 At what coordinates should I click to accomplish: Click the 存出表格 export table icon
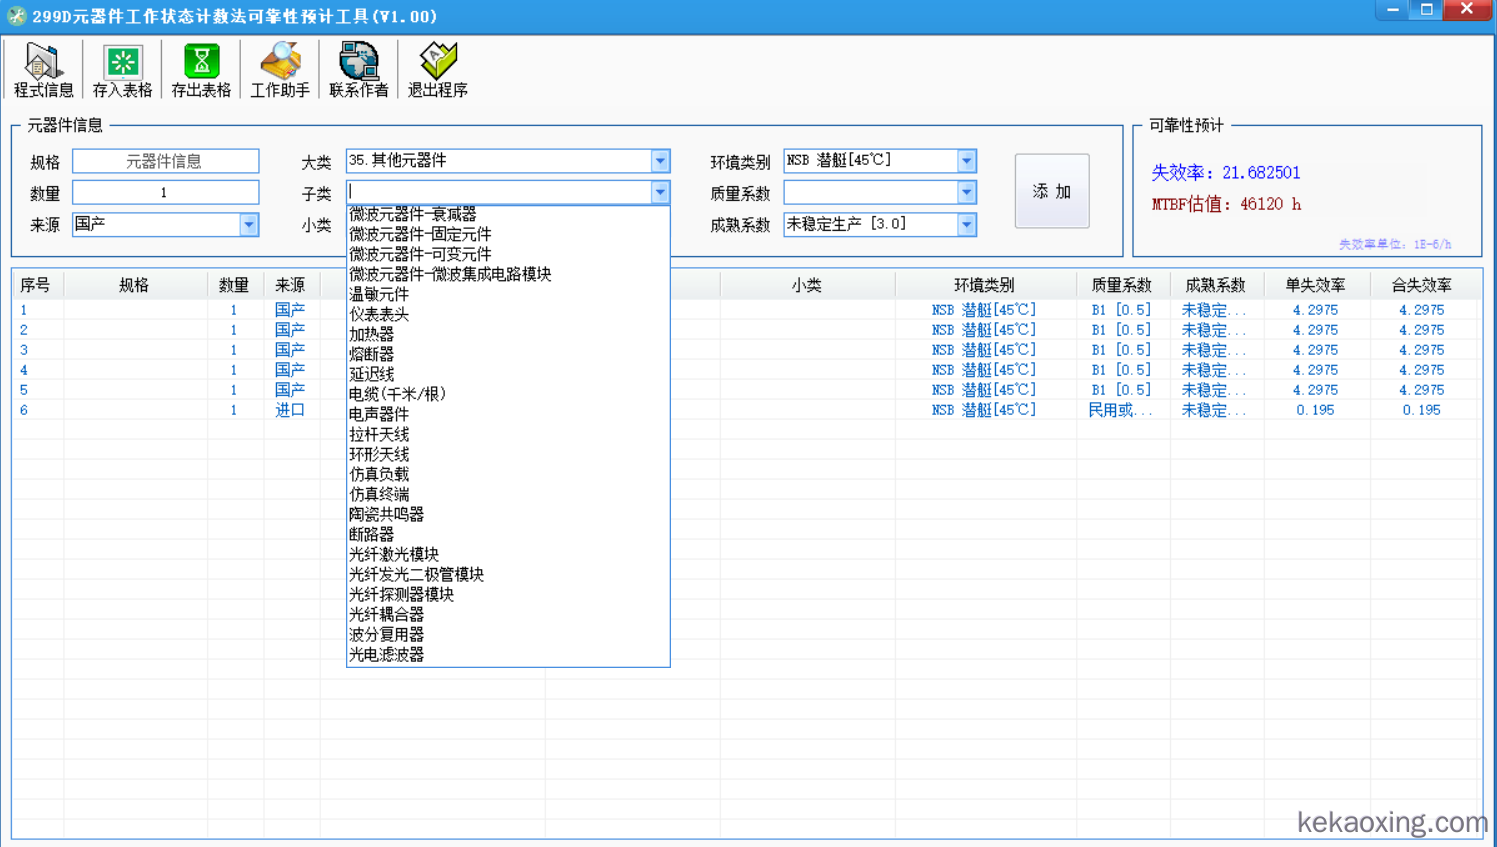pos(201,70)
